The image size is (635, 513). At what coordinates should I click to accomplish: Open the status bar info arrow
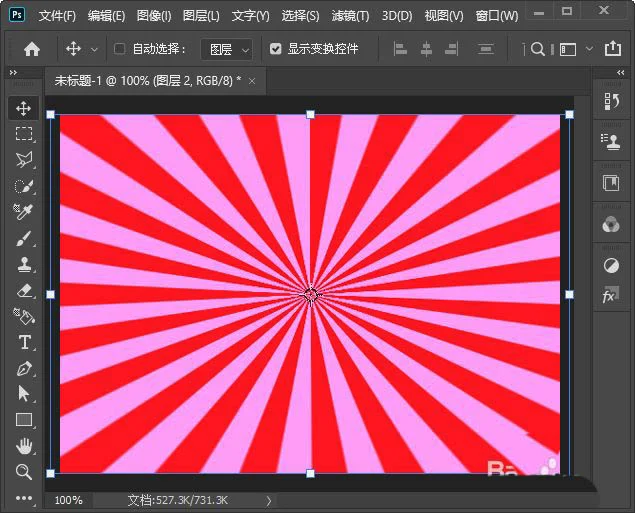click(x=268, y=501)
